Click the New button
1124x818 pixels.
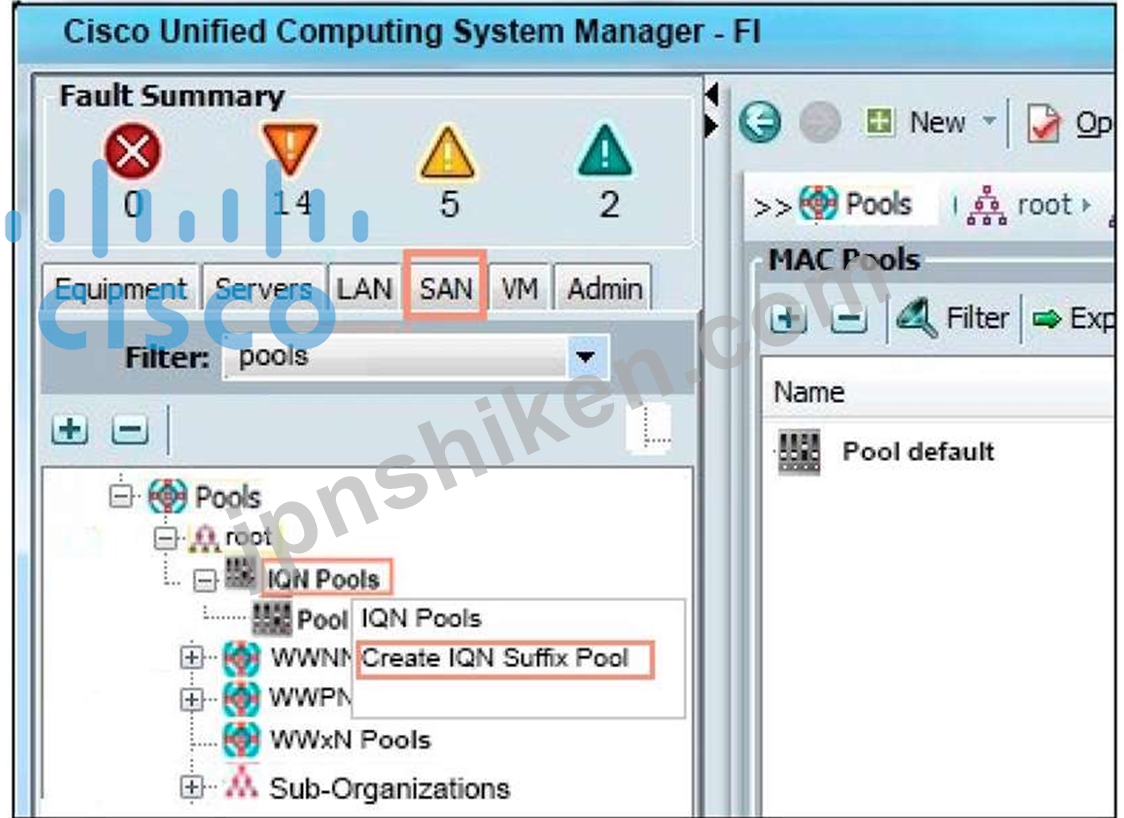[x=915, y=122]
